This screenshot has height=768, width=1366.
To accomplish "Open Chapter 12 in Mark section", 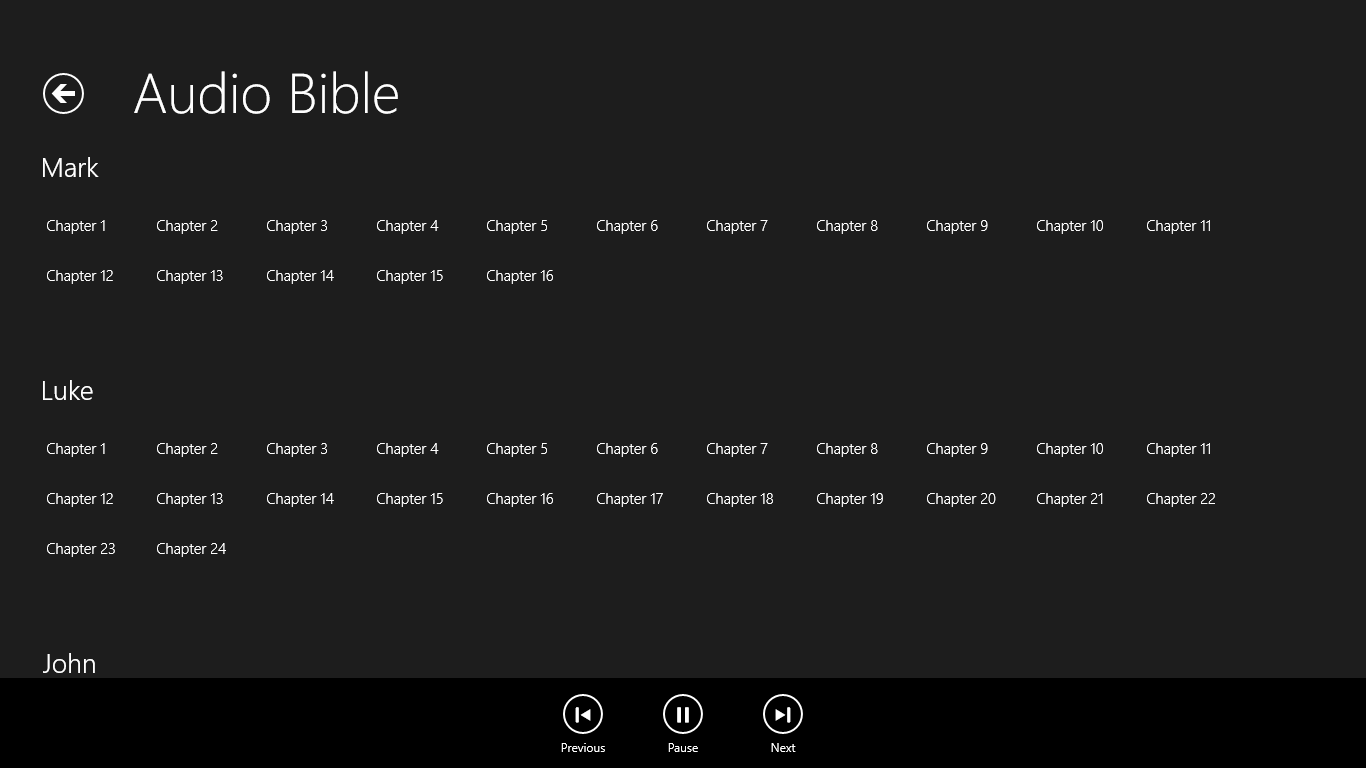I will [x=80, y=276].
